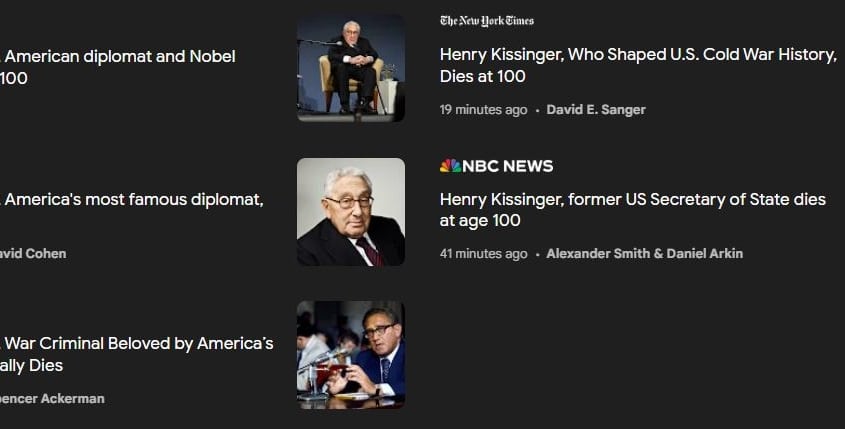Click the '19 minutes ago' timestamp

483,110
